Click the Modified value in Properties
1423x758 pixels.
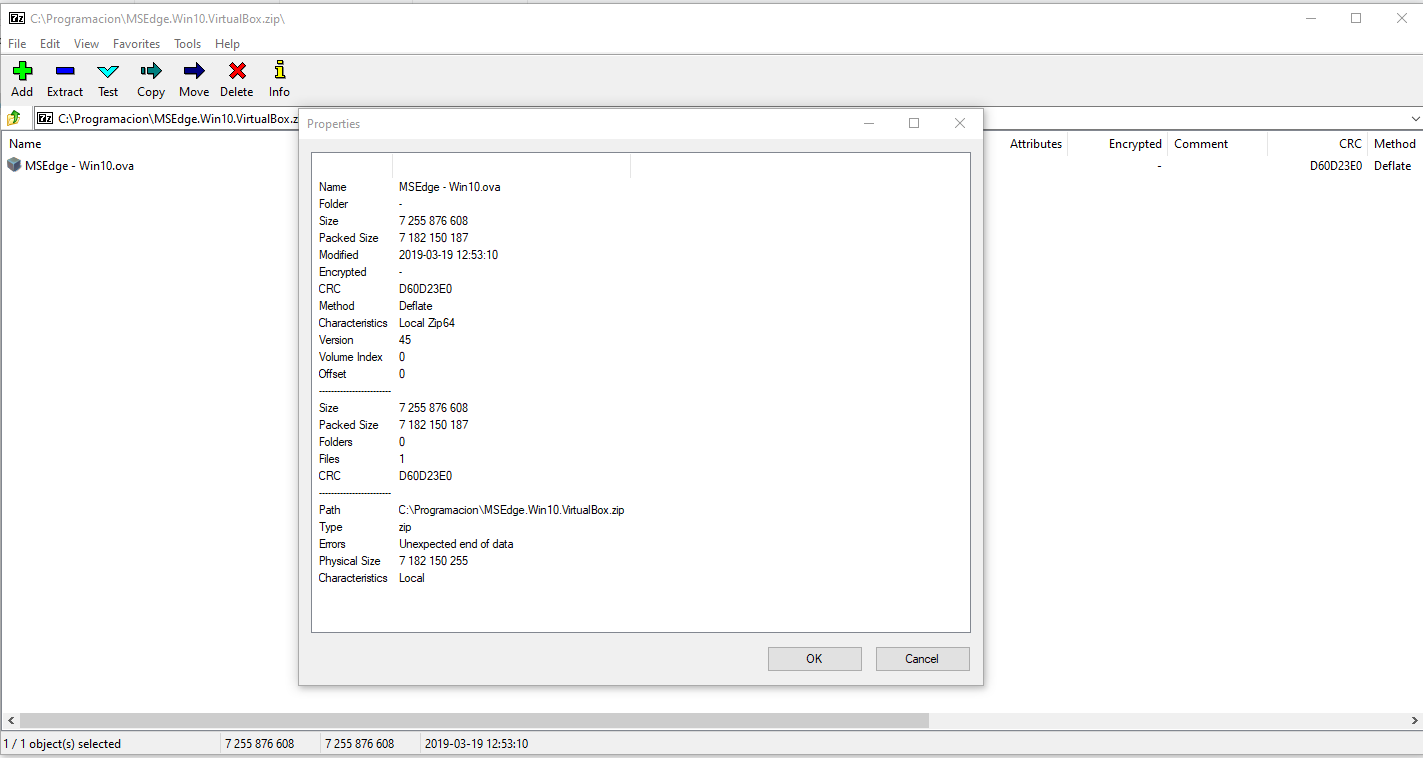point(448,255)
